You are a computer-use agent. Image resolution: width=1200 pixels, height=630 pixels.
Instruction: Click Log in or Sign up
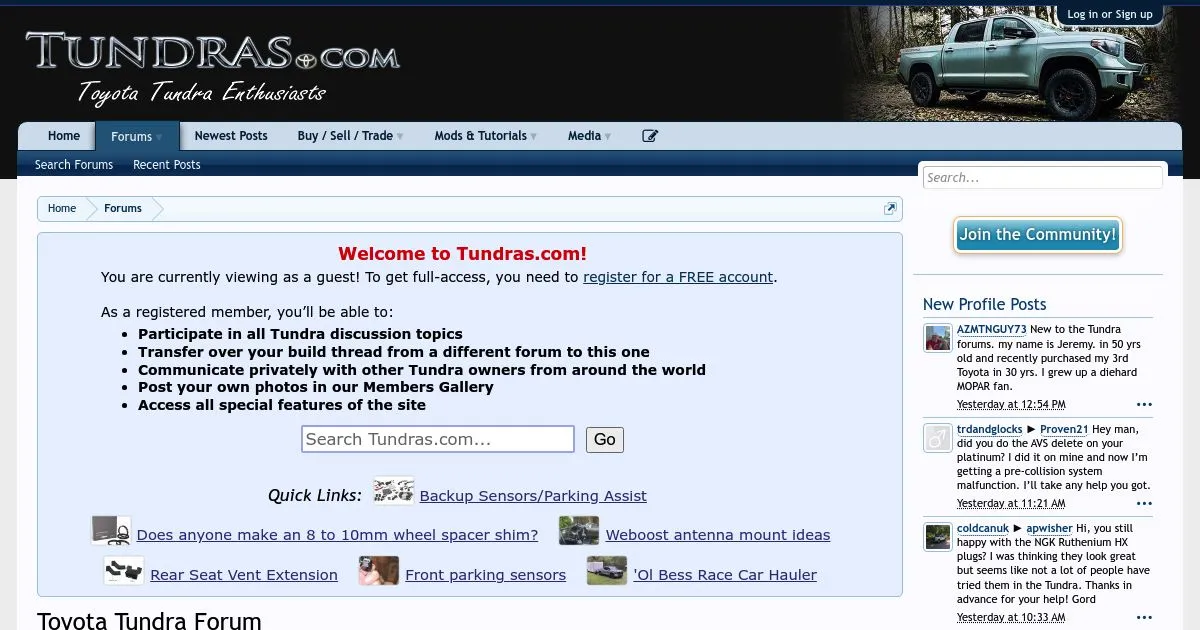1110,14
